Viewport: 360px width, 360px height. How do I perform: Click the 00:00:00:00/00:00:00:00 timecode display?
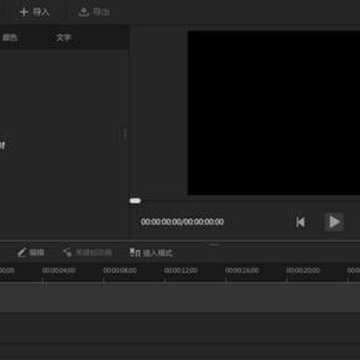182,222
